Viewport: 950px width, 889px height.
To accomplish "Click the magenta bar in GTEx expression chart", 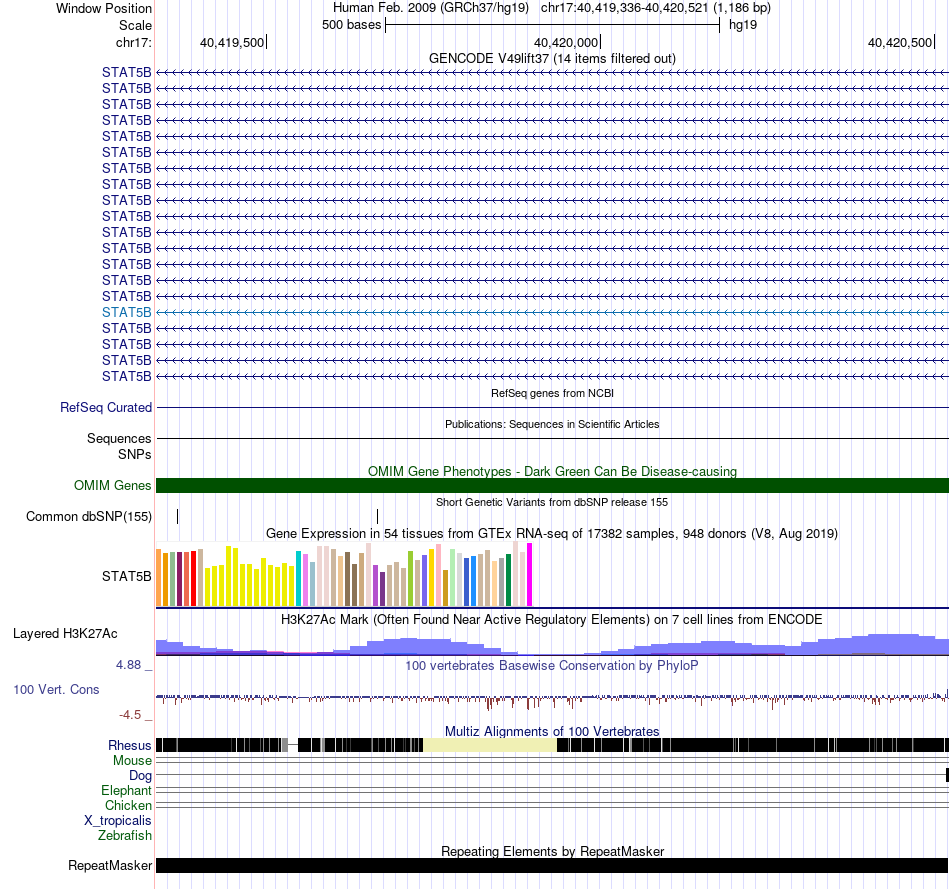I will [530, 574].
